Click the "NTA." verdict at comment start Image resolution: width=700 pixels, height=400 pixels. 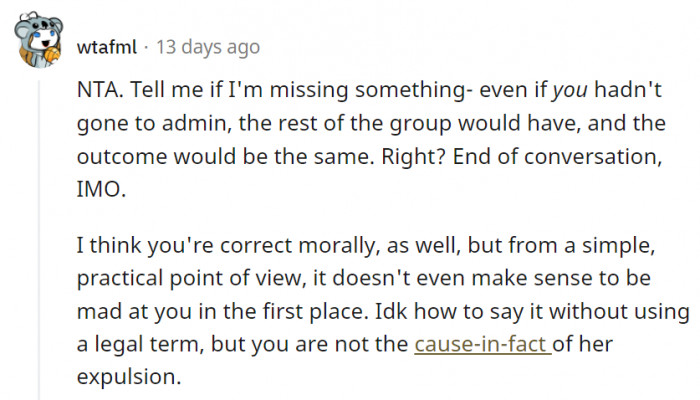[x=98, y=90]
